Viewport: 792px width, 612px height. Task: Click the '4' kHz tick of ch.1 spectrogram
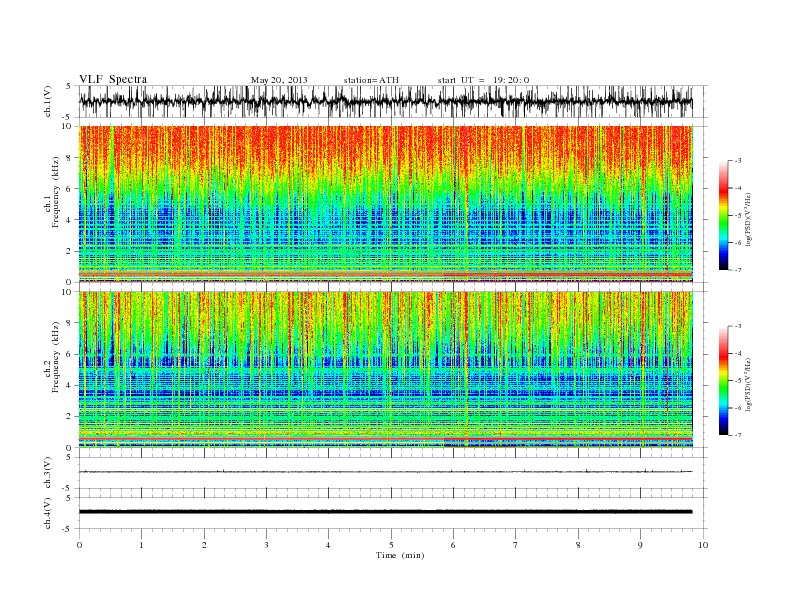pos(70,220)
